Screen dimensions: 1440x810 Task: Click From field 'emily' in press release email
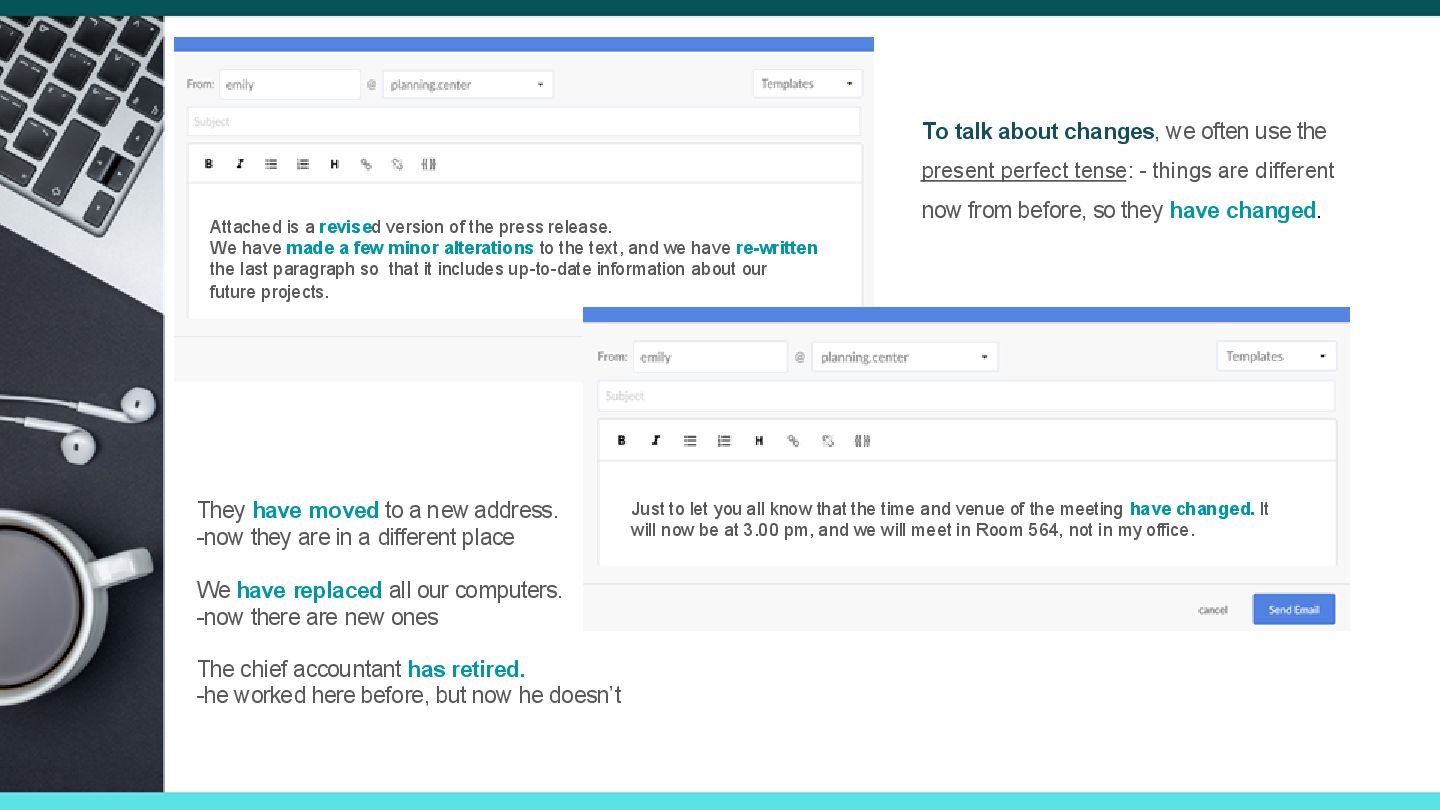click(x=290, y=84)
